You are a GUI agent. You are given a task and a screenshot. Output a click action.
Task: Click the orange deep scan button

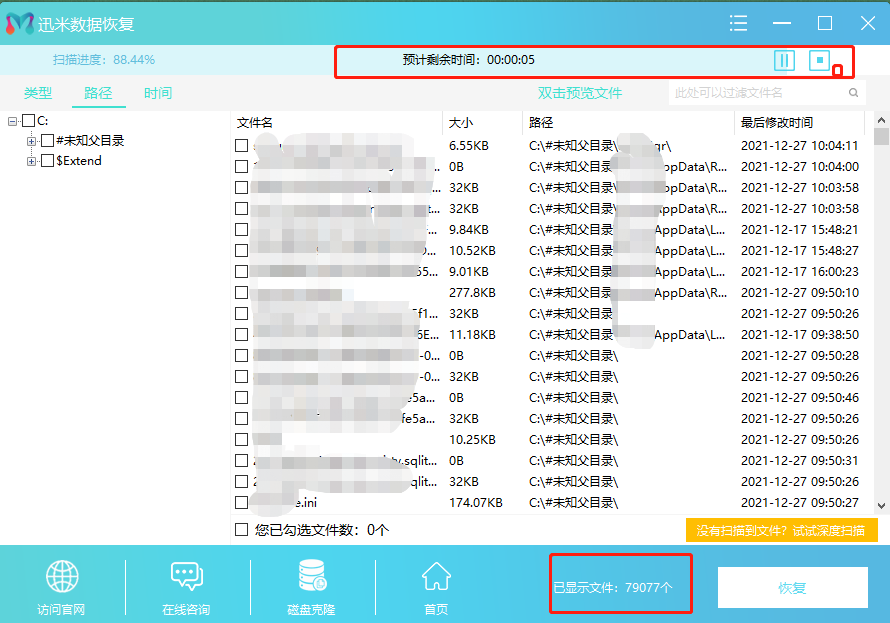(781, 530)
